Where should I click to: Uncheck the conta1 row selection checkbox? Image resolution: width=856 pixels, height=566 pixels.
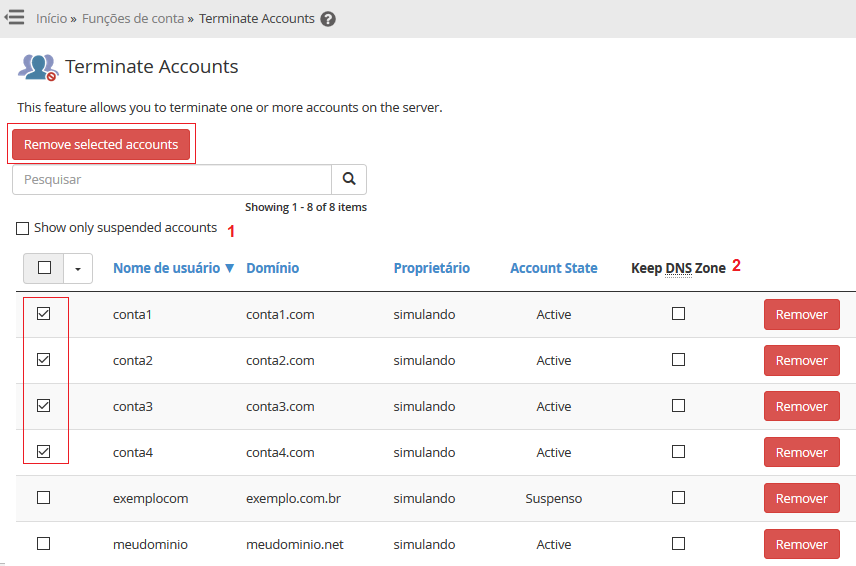44,314
